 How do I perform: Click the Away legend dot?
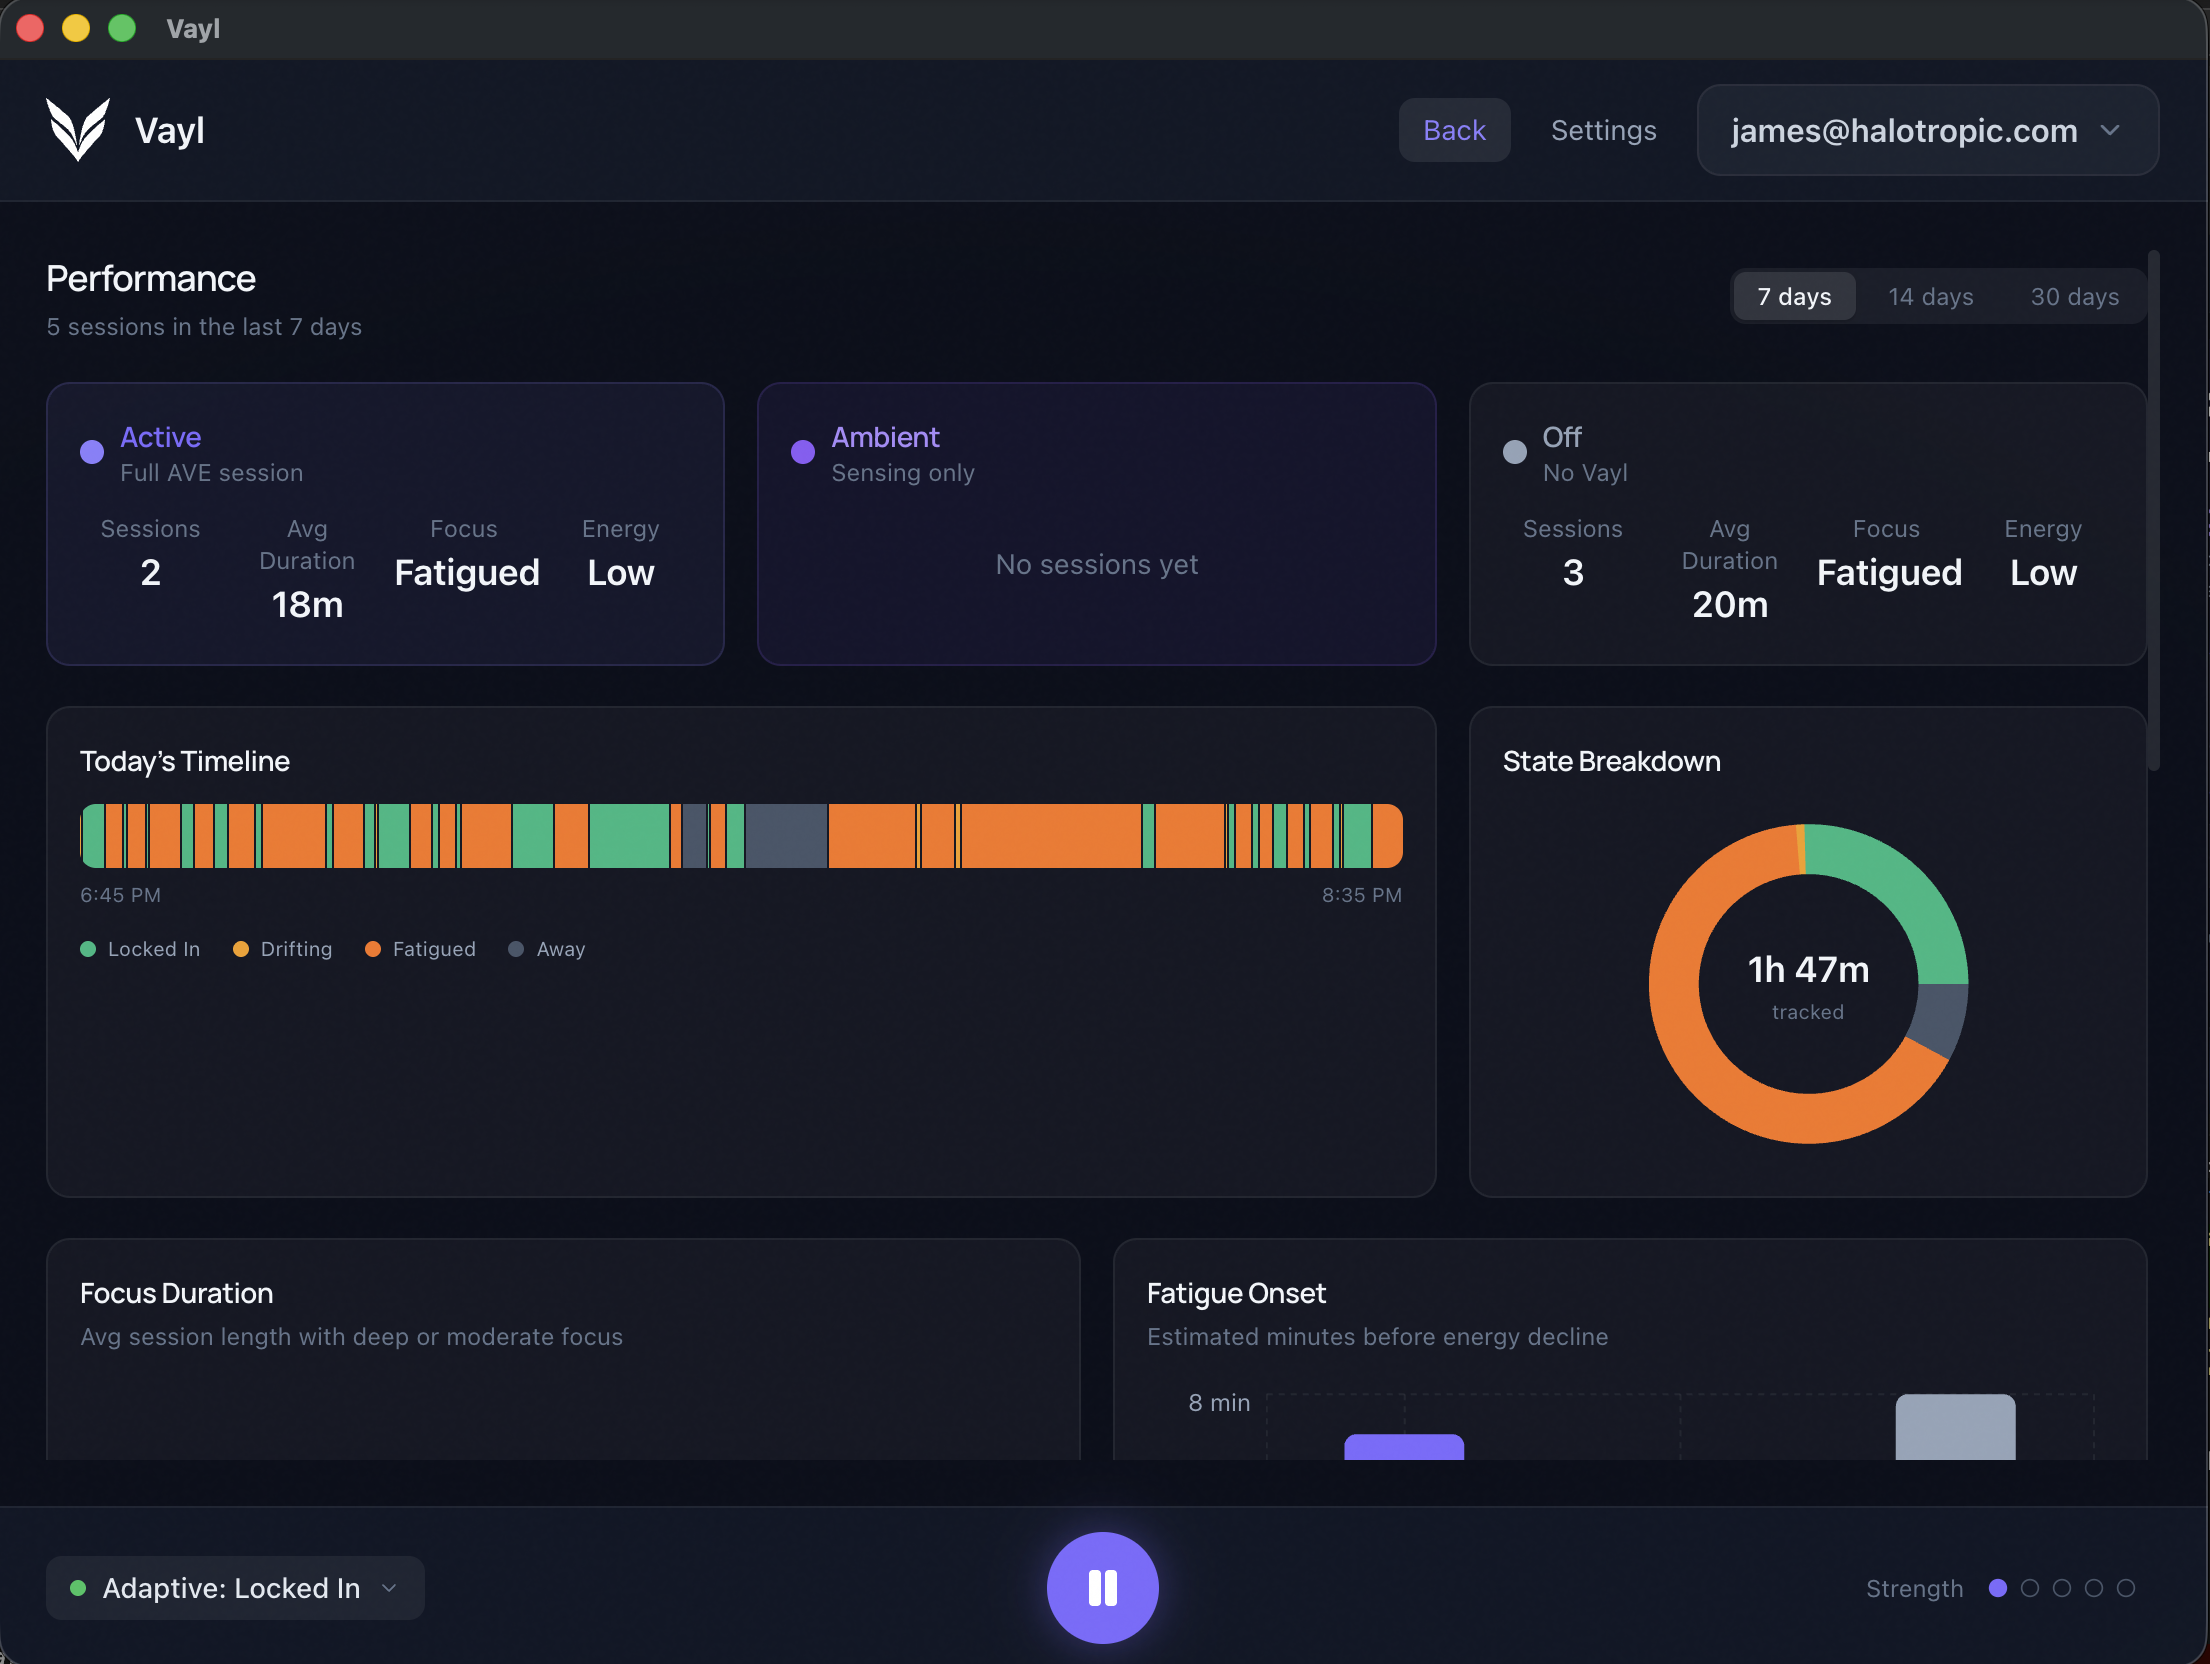tap(516, 948)
